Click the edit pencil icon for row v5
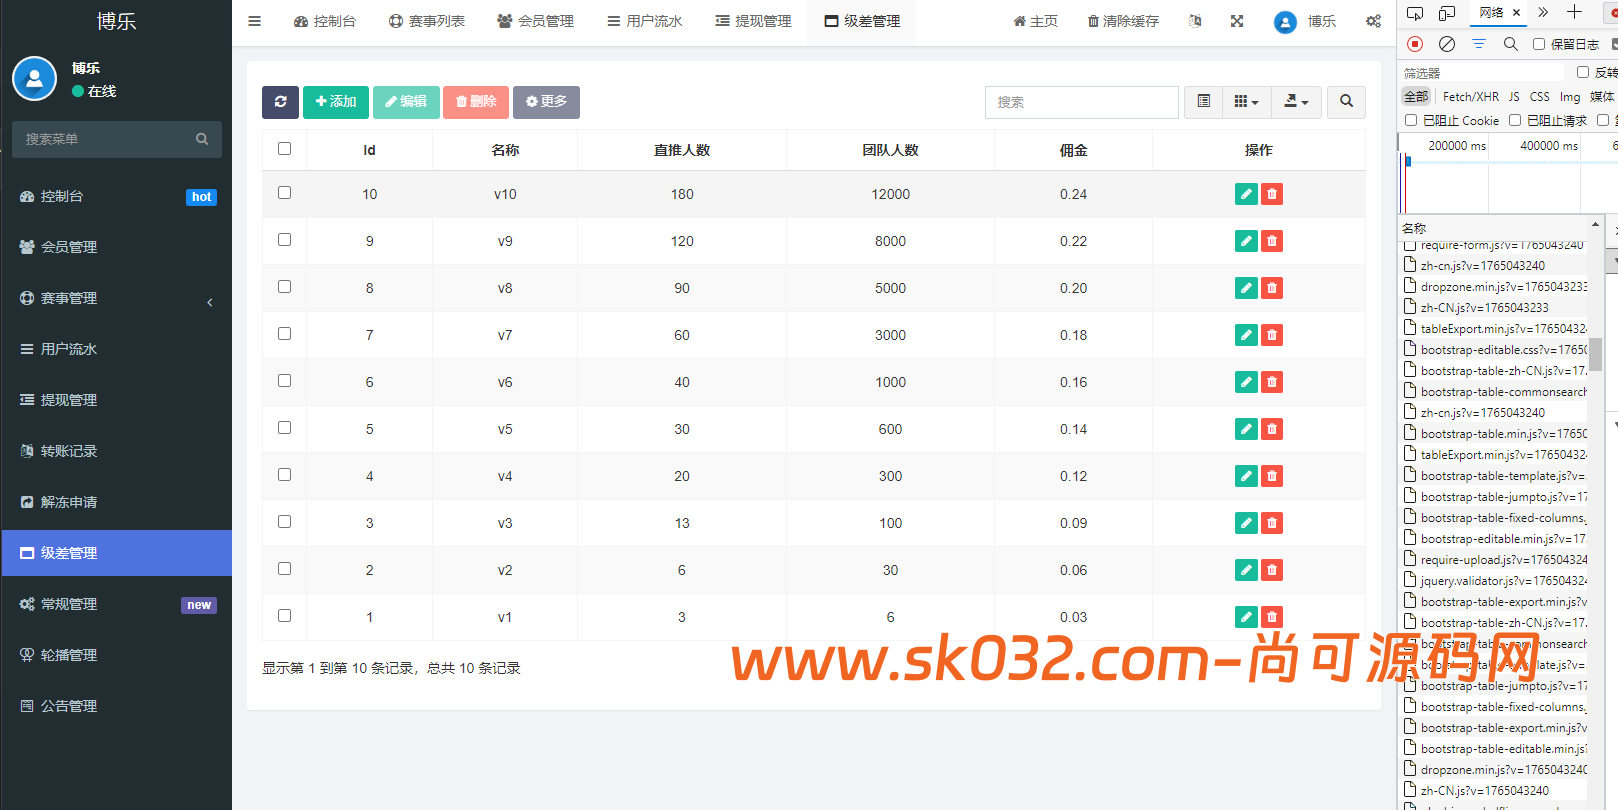Screen dimensions: 1618x810 click(x=1246, y=429)
